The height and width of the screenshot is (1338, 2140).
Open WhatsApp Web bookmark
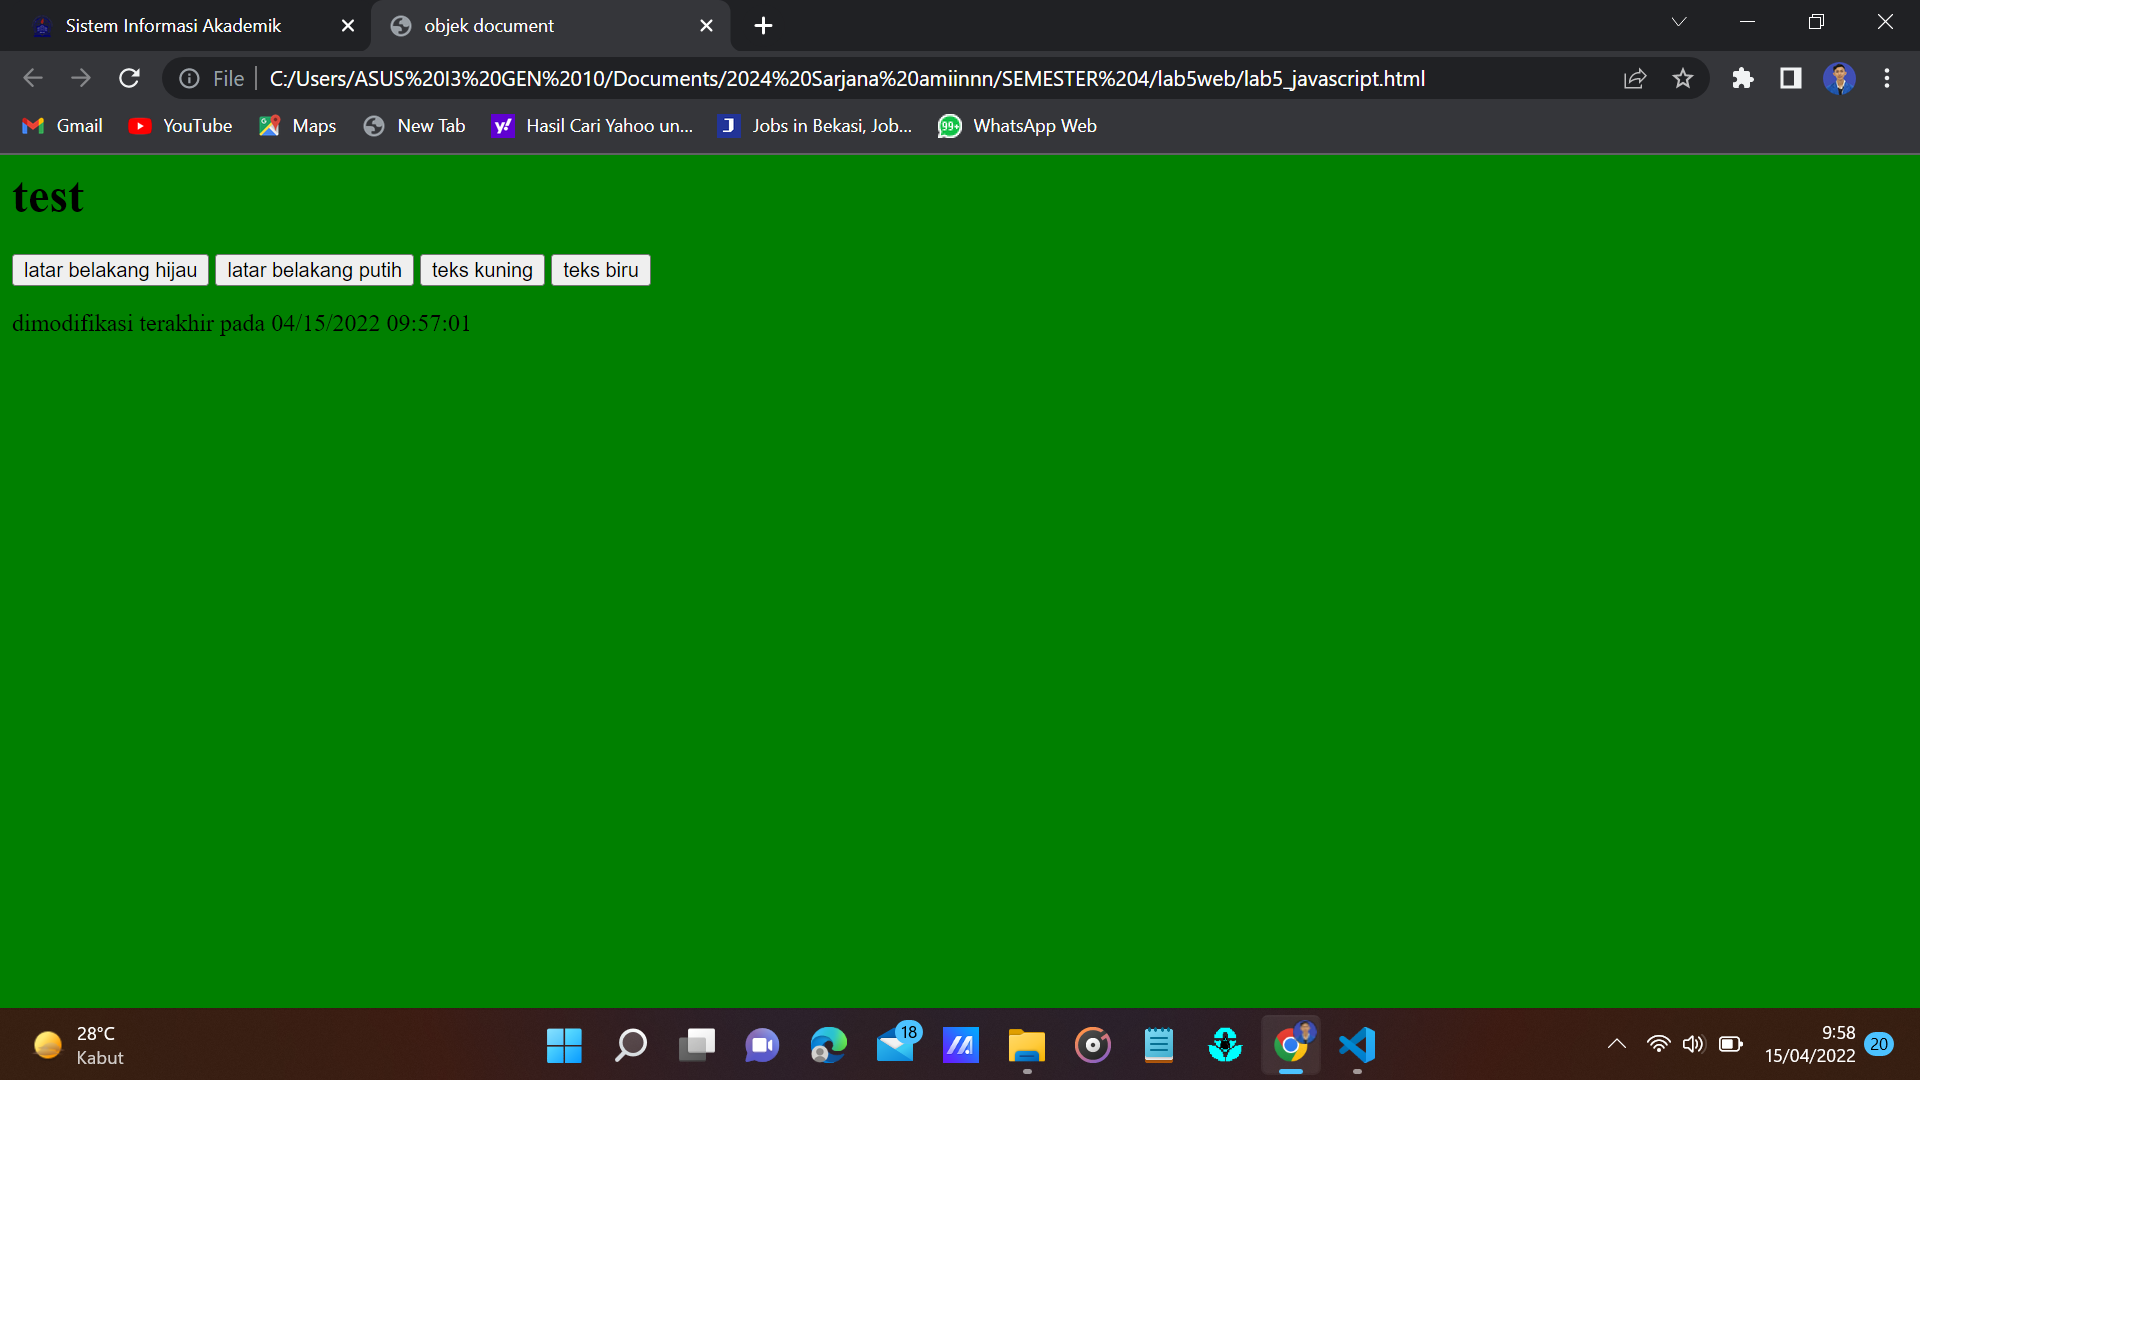tap(1017, 126)
